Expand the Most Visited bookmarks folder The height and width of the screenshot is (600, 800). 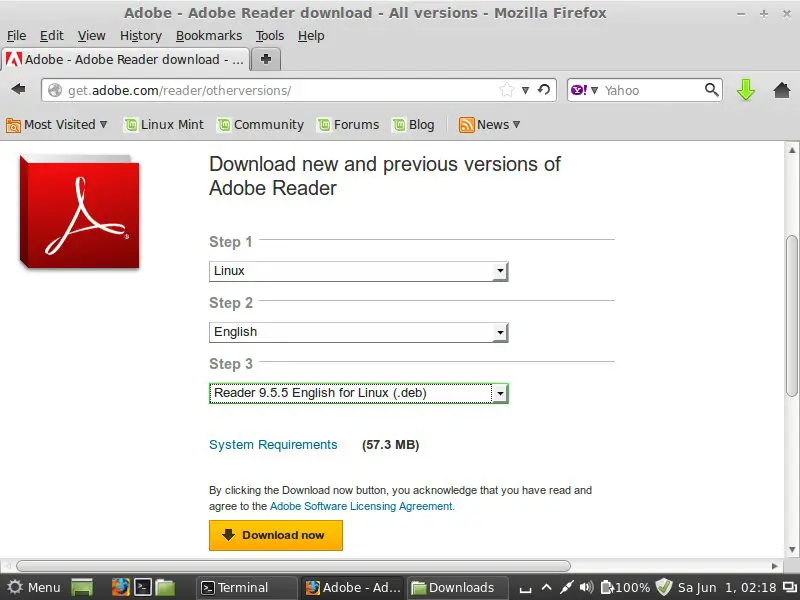57,124
